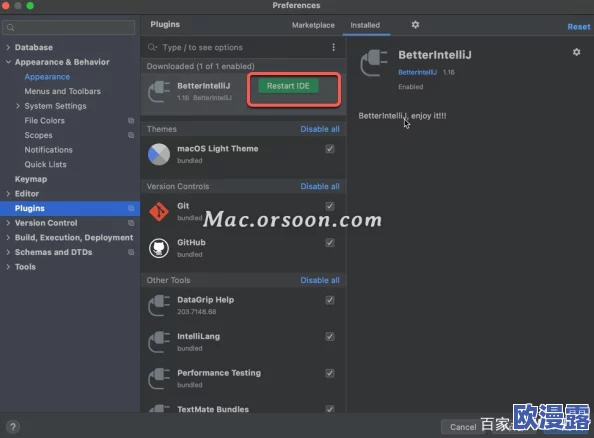This screenshot has height=438, width=594.
Task: Select the TextMate Bundles plugin row
Action: [243, 408]
